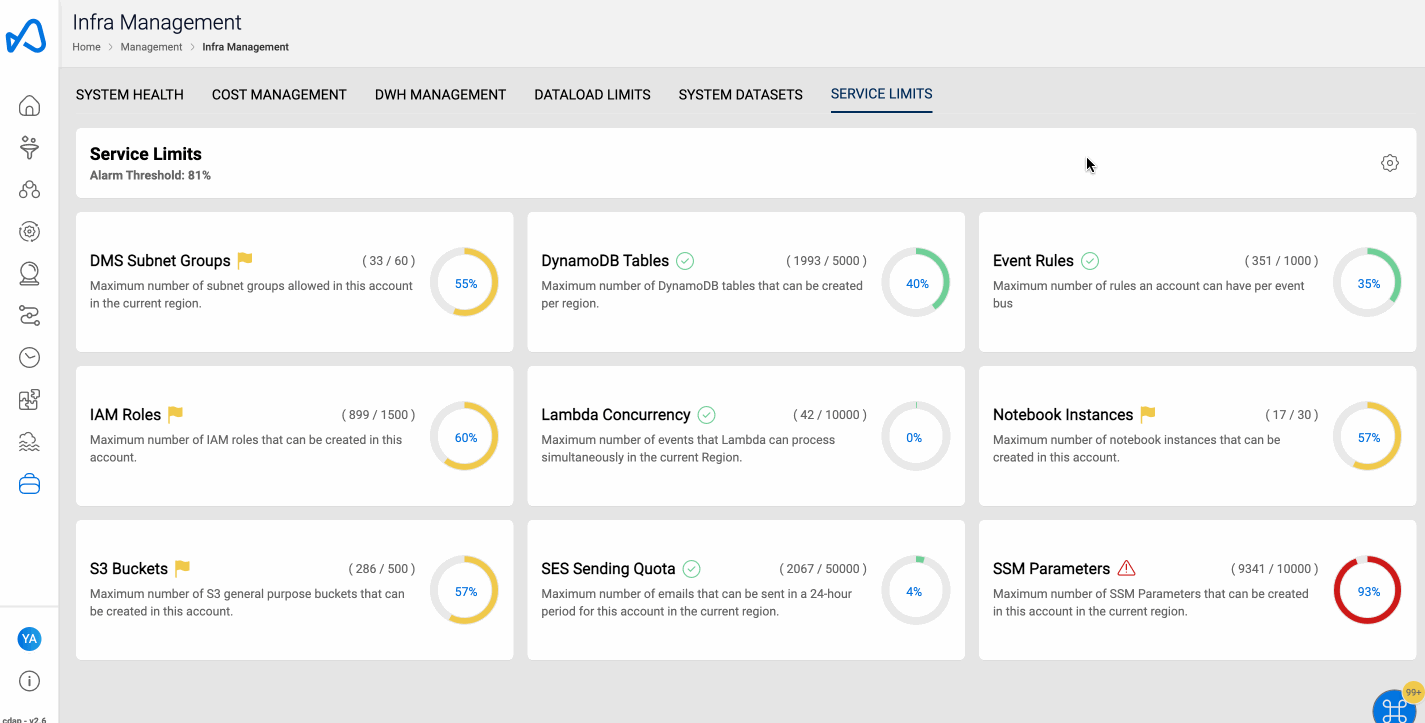Viewport: 1425px width, 723px height.
Task: Open the gear-in-circle sidebar icon
Action: [30, 232]
